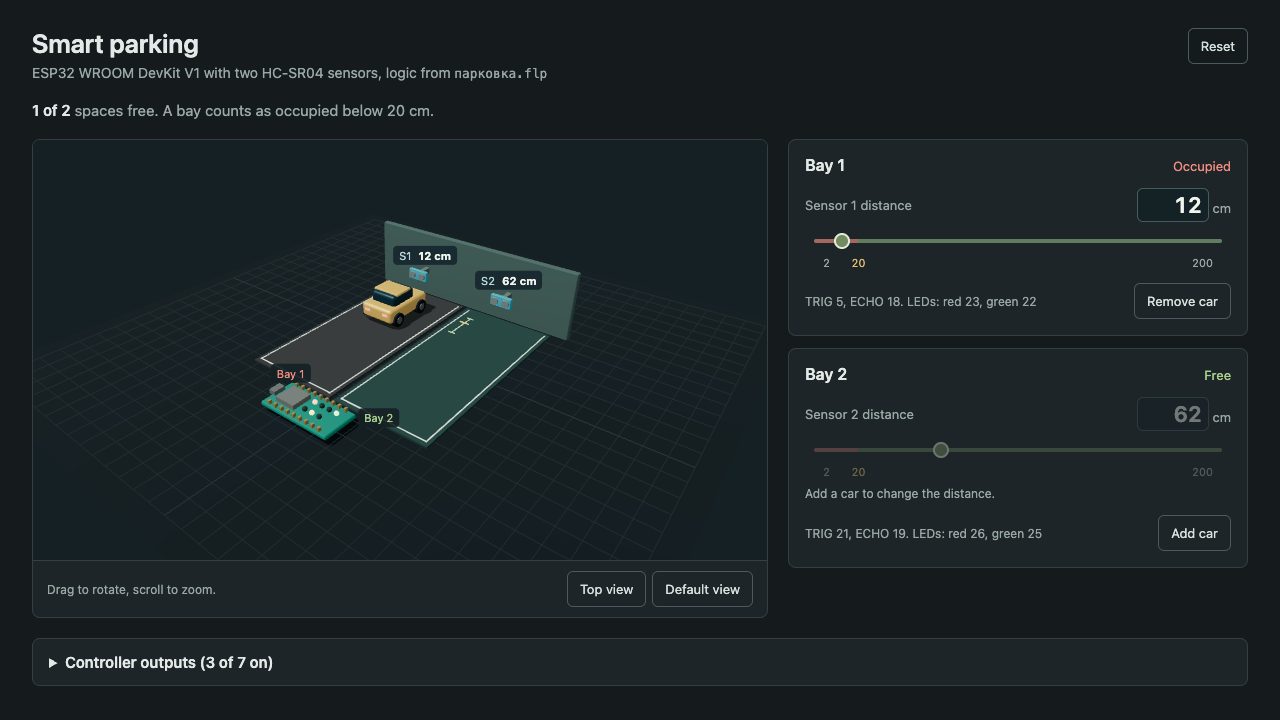
Task: Click the Free status of Bay 2
Action: 1217,376
